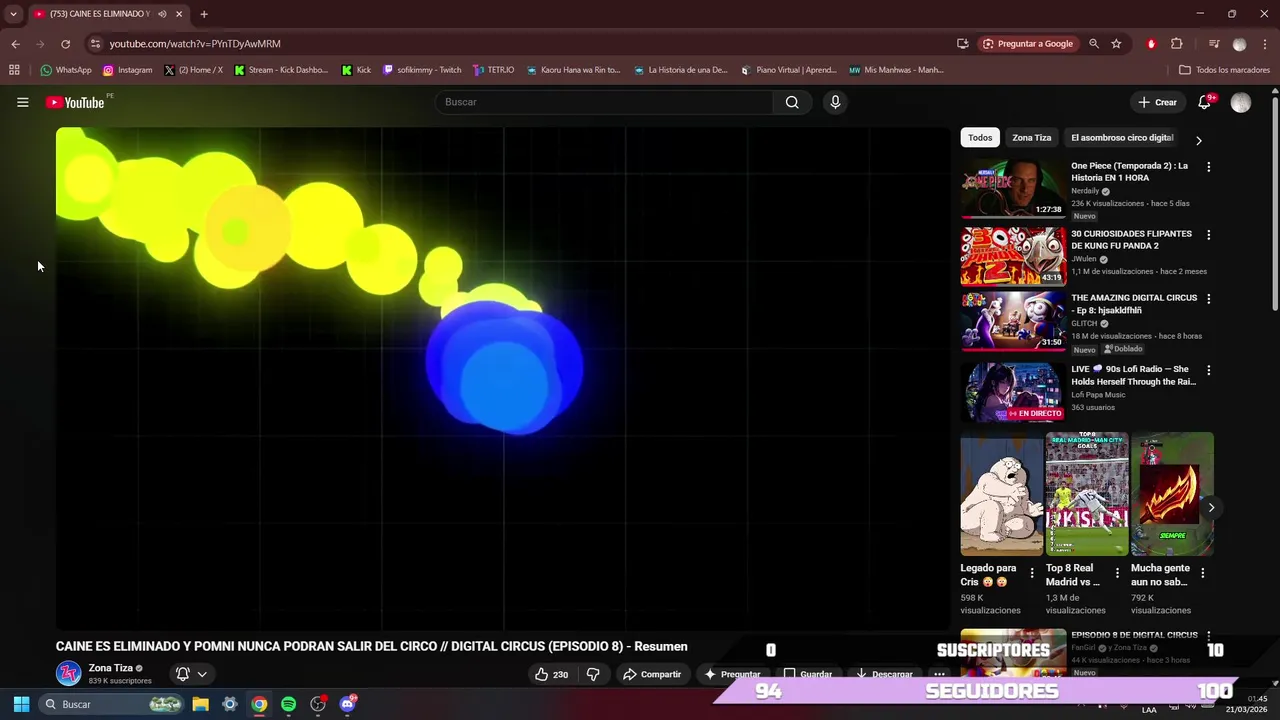Open options menu for Kung Fu Panda video
This screenshot has width=1280, height=720.
click(1208, 235)
